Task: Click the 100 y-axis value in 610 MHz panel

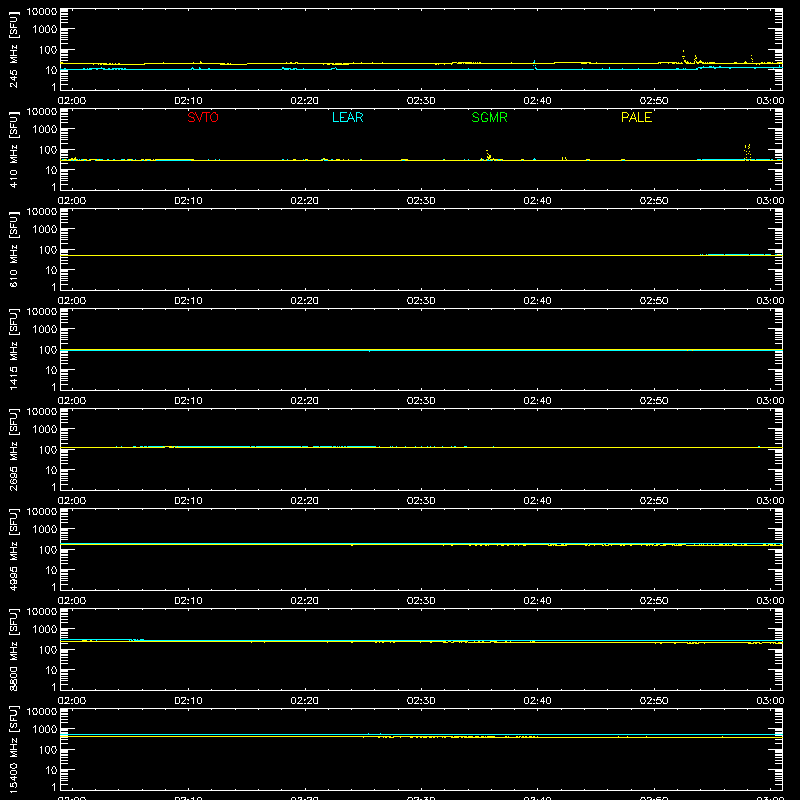Action: 48,250
